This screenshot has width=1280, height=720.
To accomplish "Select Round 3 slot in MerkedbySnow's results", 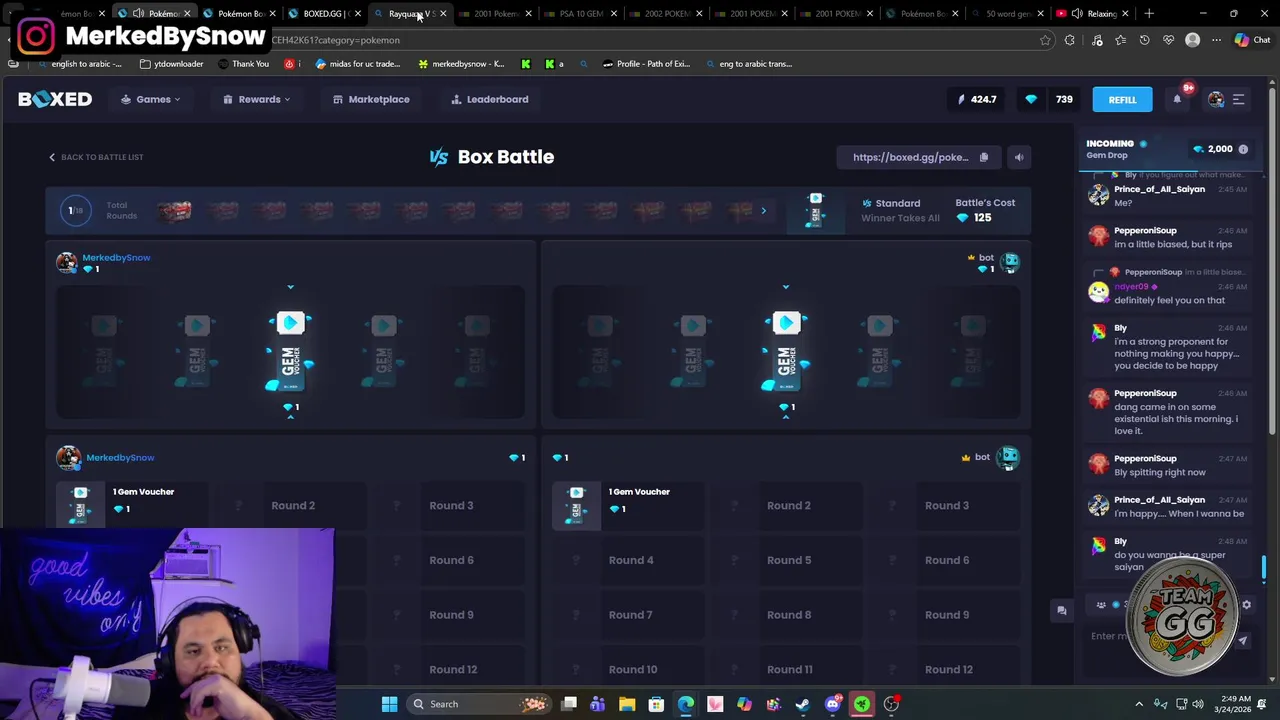I will coord(451,505).
